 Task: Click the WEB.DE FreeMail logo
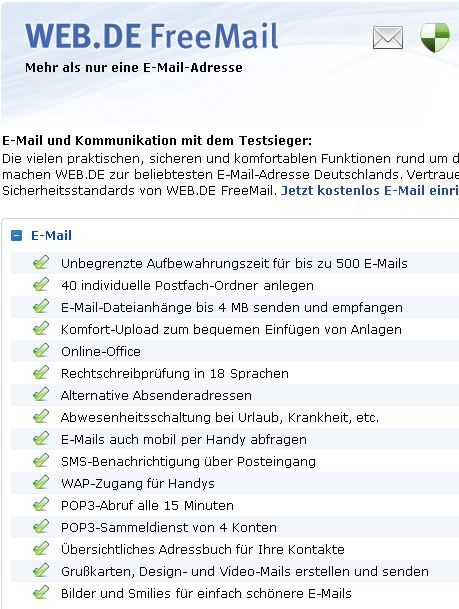pyautogui.click(x=151, y=36)
